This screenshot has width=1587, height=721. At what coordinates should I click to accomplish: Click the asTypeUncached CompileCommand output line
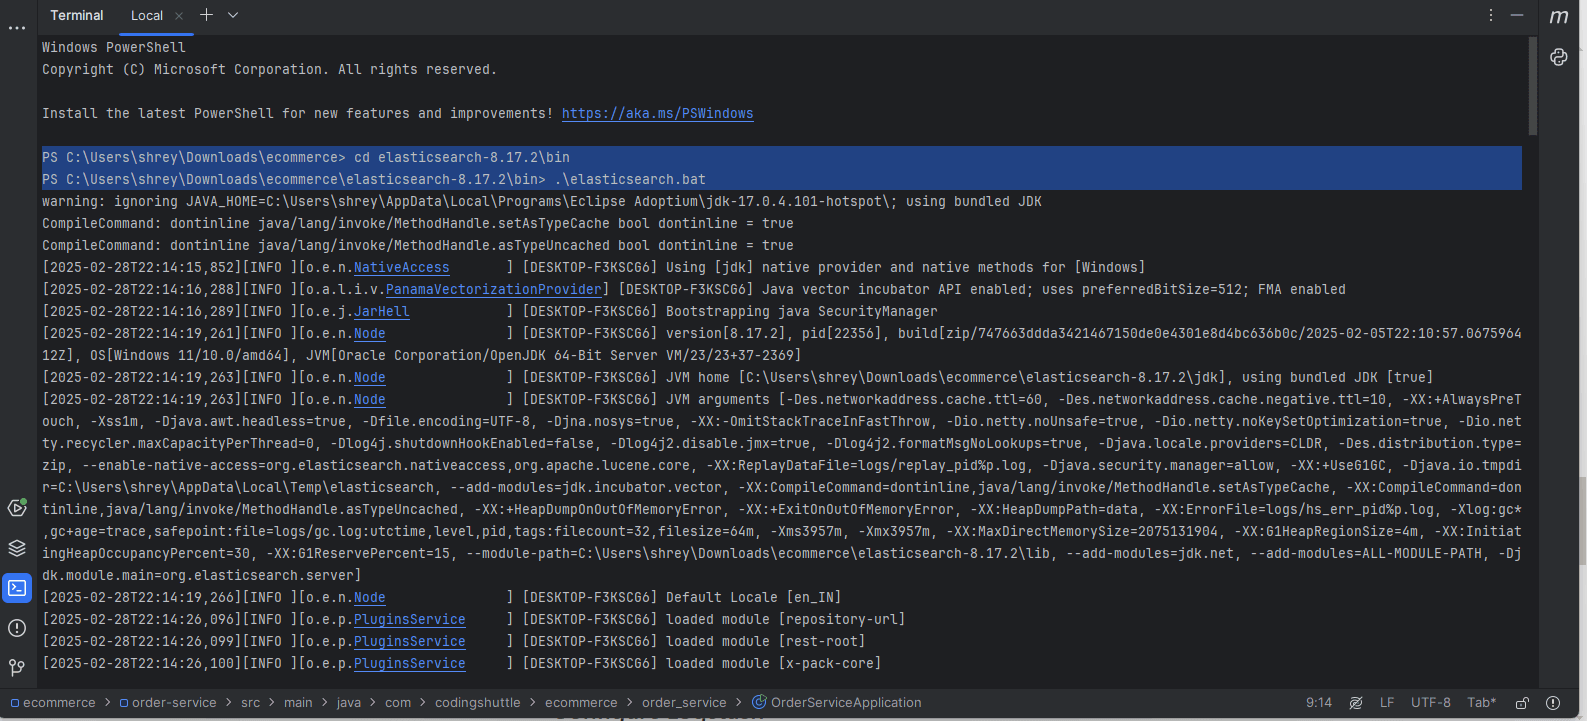(418, 245)
